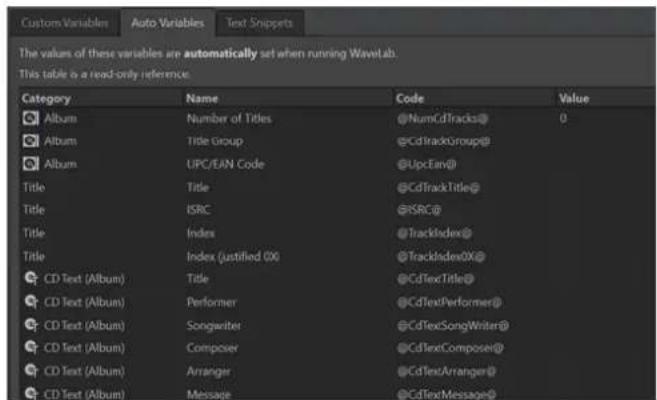Click the CD Text icon in the Songwriter row

click(x=31, y=325)
